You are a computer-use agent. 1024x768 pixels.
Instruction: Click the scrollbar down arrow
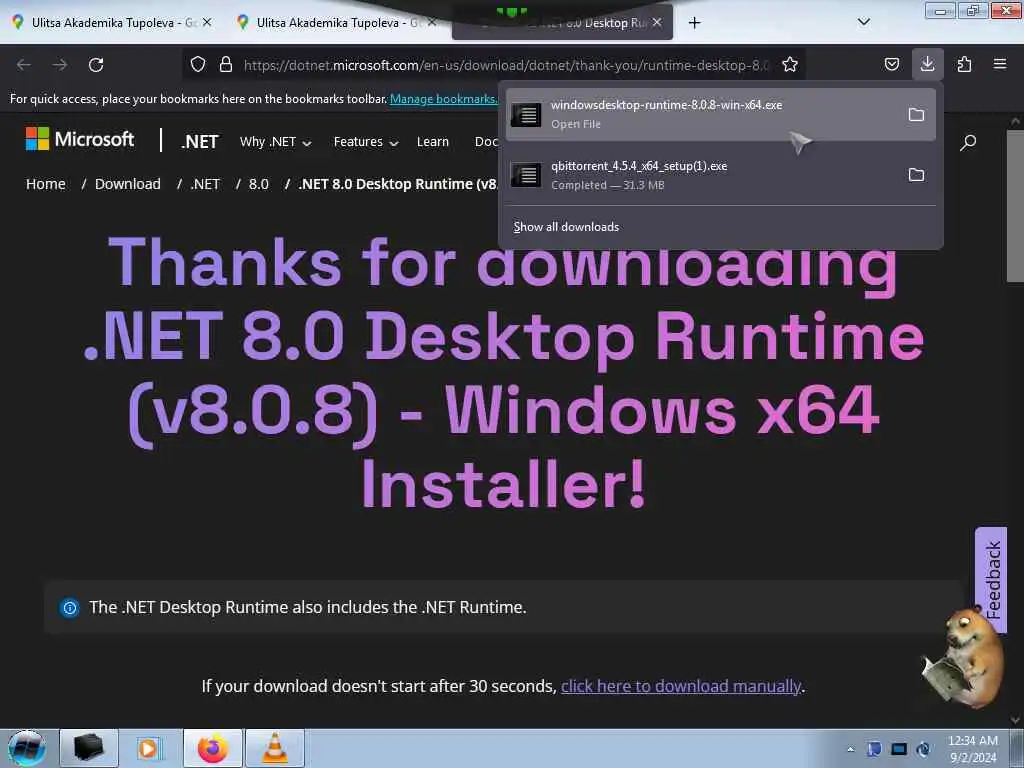(x=1015, y=720)
